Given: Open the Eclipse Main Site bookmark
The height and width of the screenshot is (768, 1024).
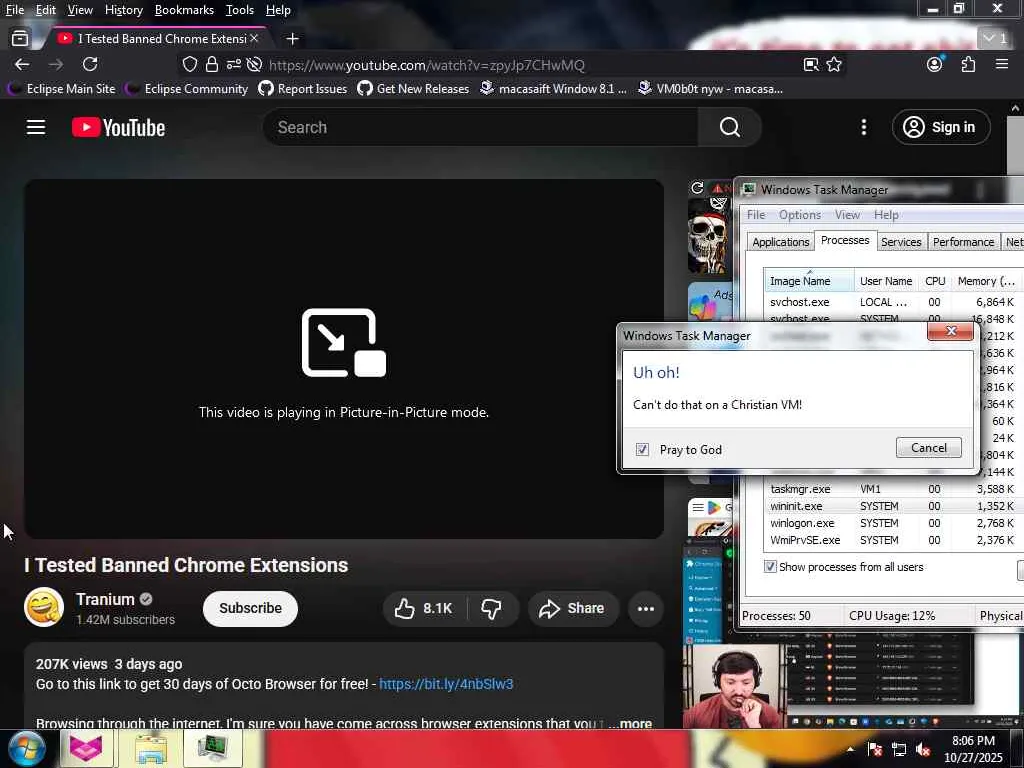Looking at the screenshot, I should point(62,88).
